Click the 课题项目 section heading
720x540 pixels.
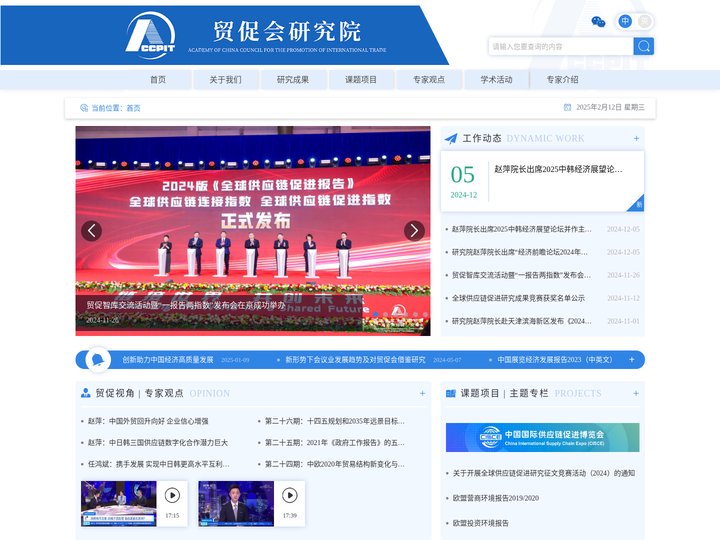480,393
